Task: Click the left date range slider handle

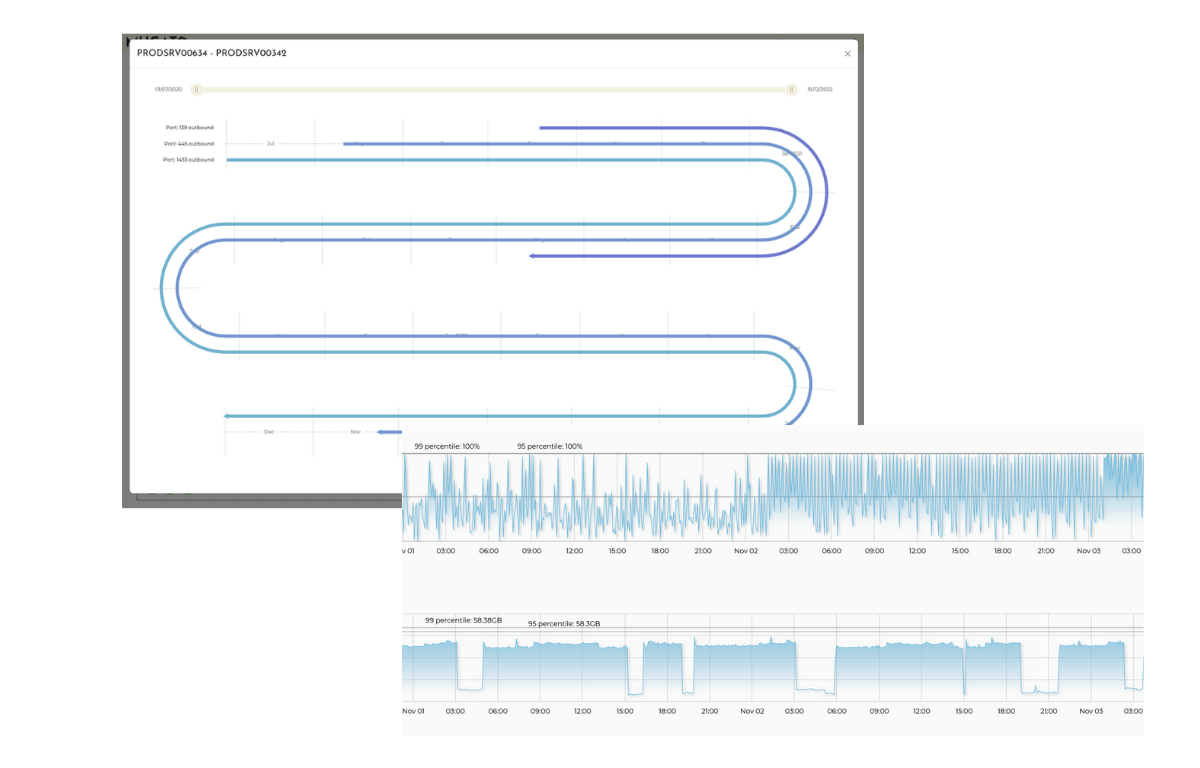Action: (197, 90)
